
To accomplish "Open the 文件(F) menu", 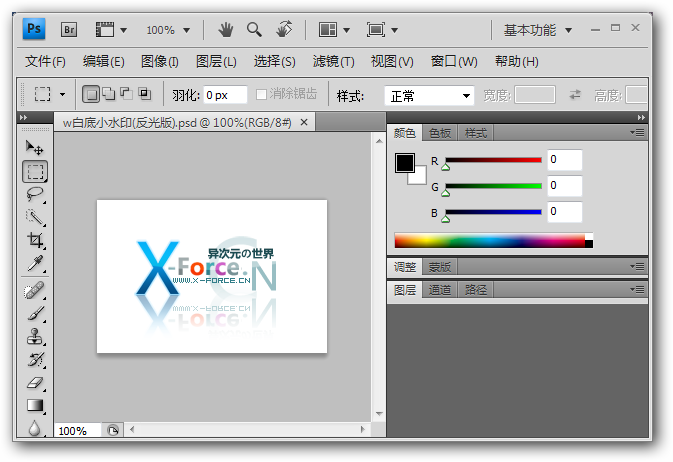I will (x=45, y=61).
